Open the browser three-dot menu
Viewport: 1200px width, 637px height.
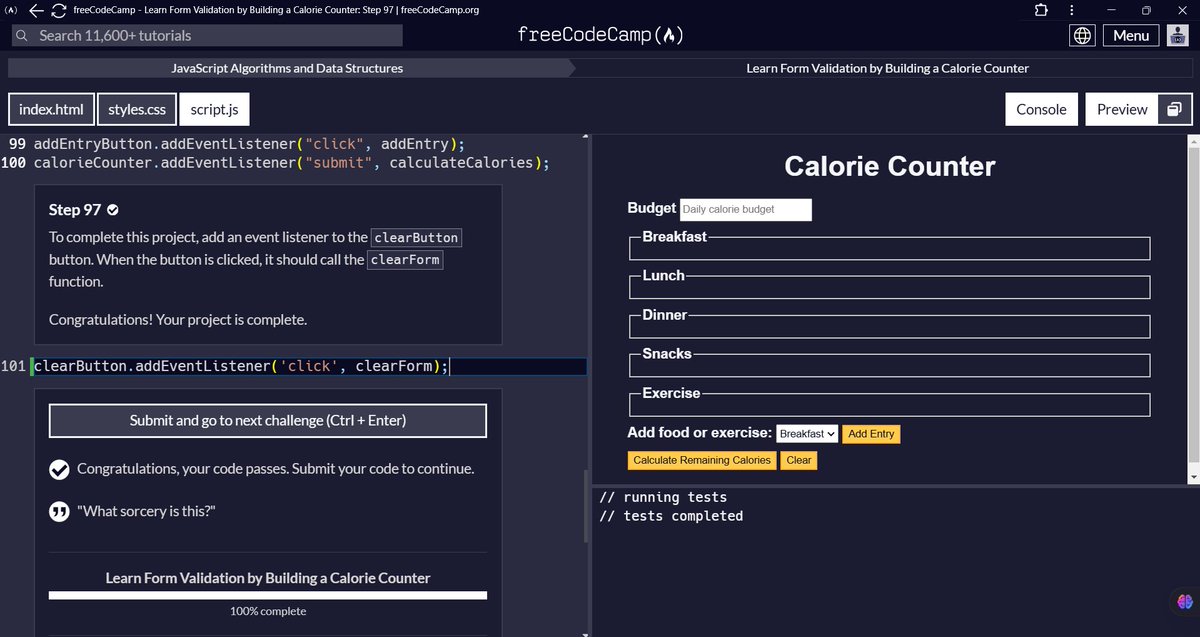coord(1072,10)
